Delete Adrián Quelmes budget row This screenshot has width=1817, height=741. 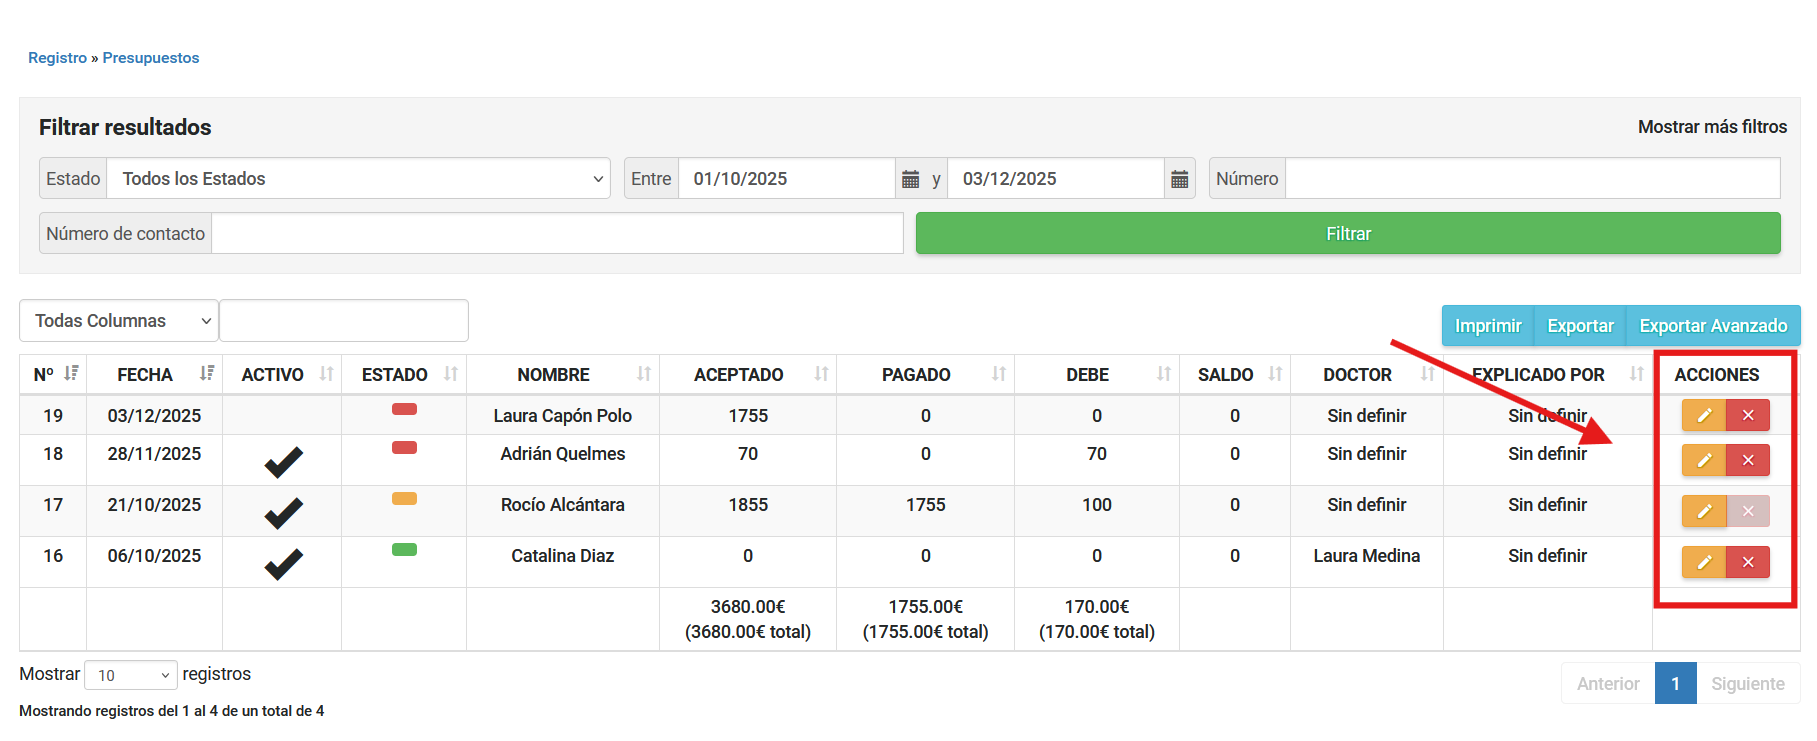(x=1748, y=460)
